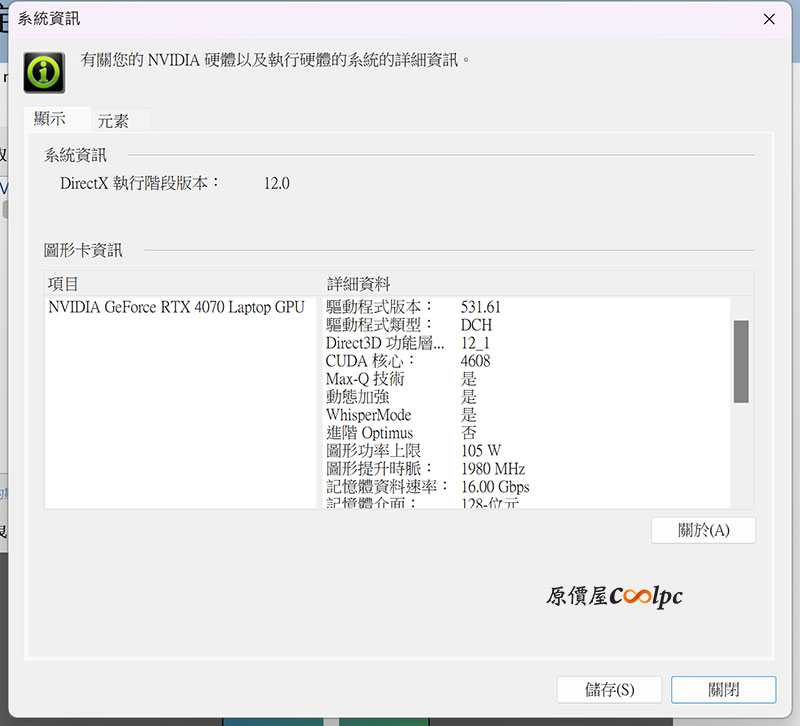This screenshot has width=800, height=726.
Task: Click the 關閉 button
Action: 723,690
